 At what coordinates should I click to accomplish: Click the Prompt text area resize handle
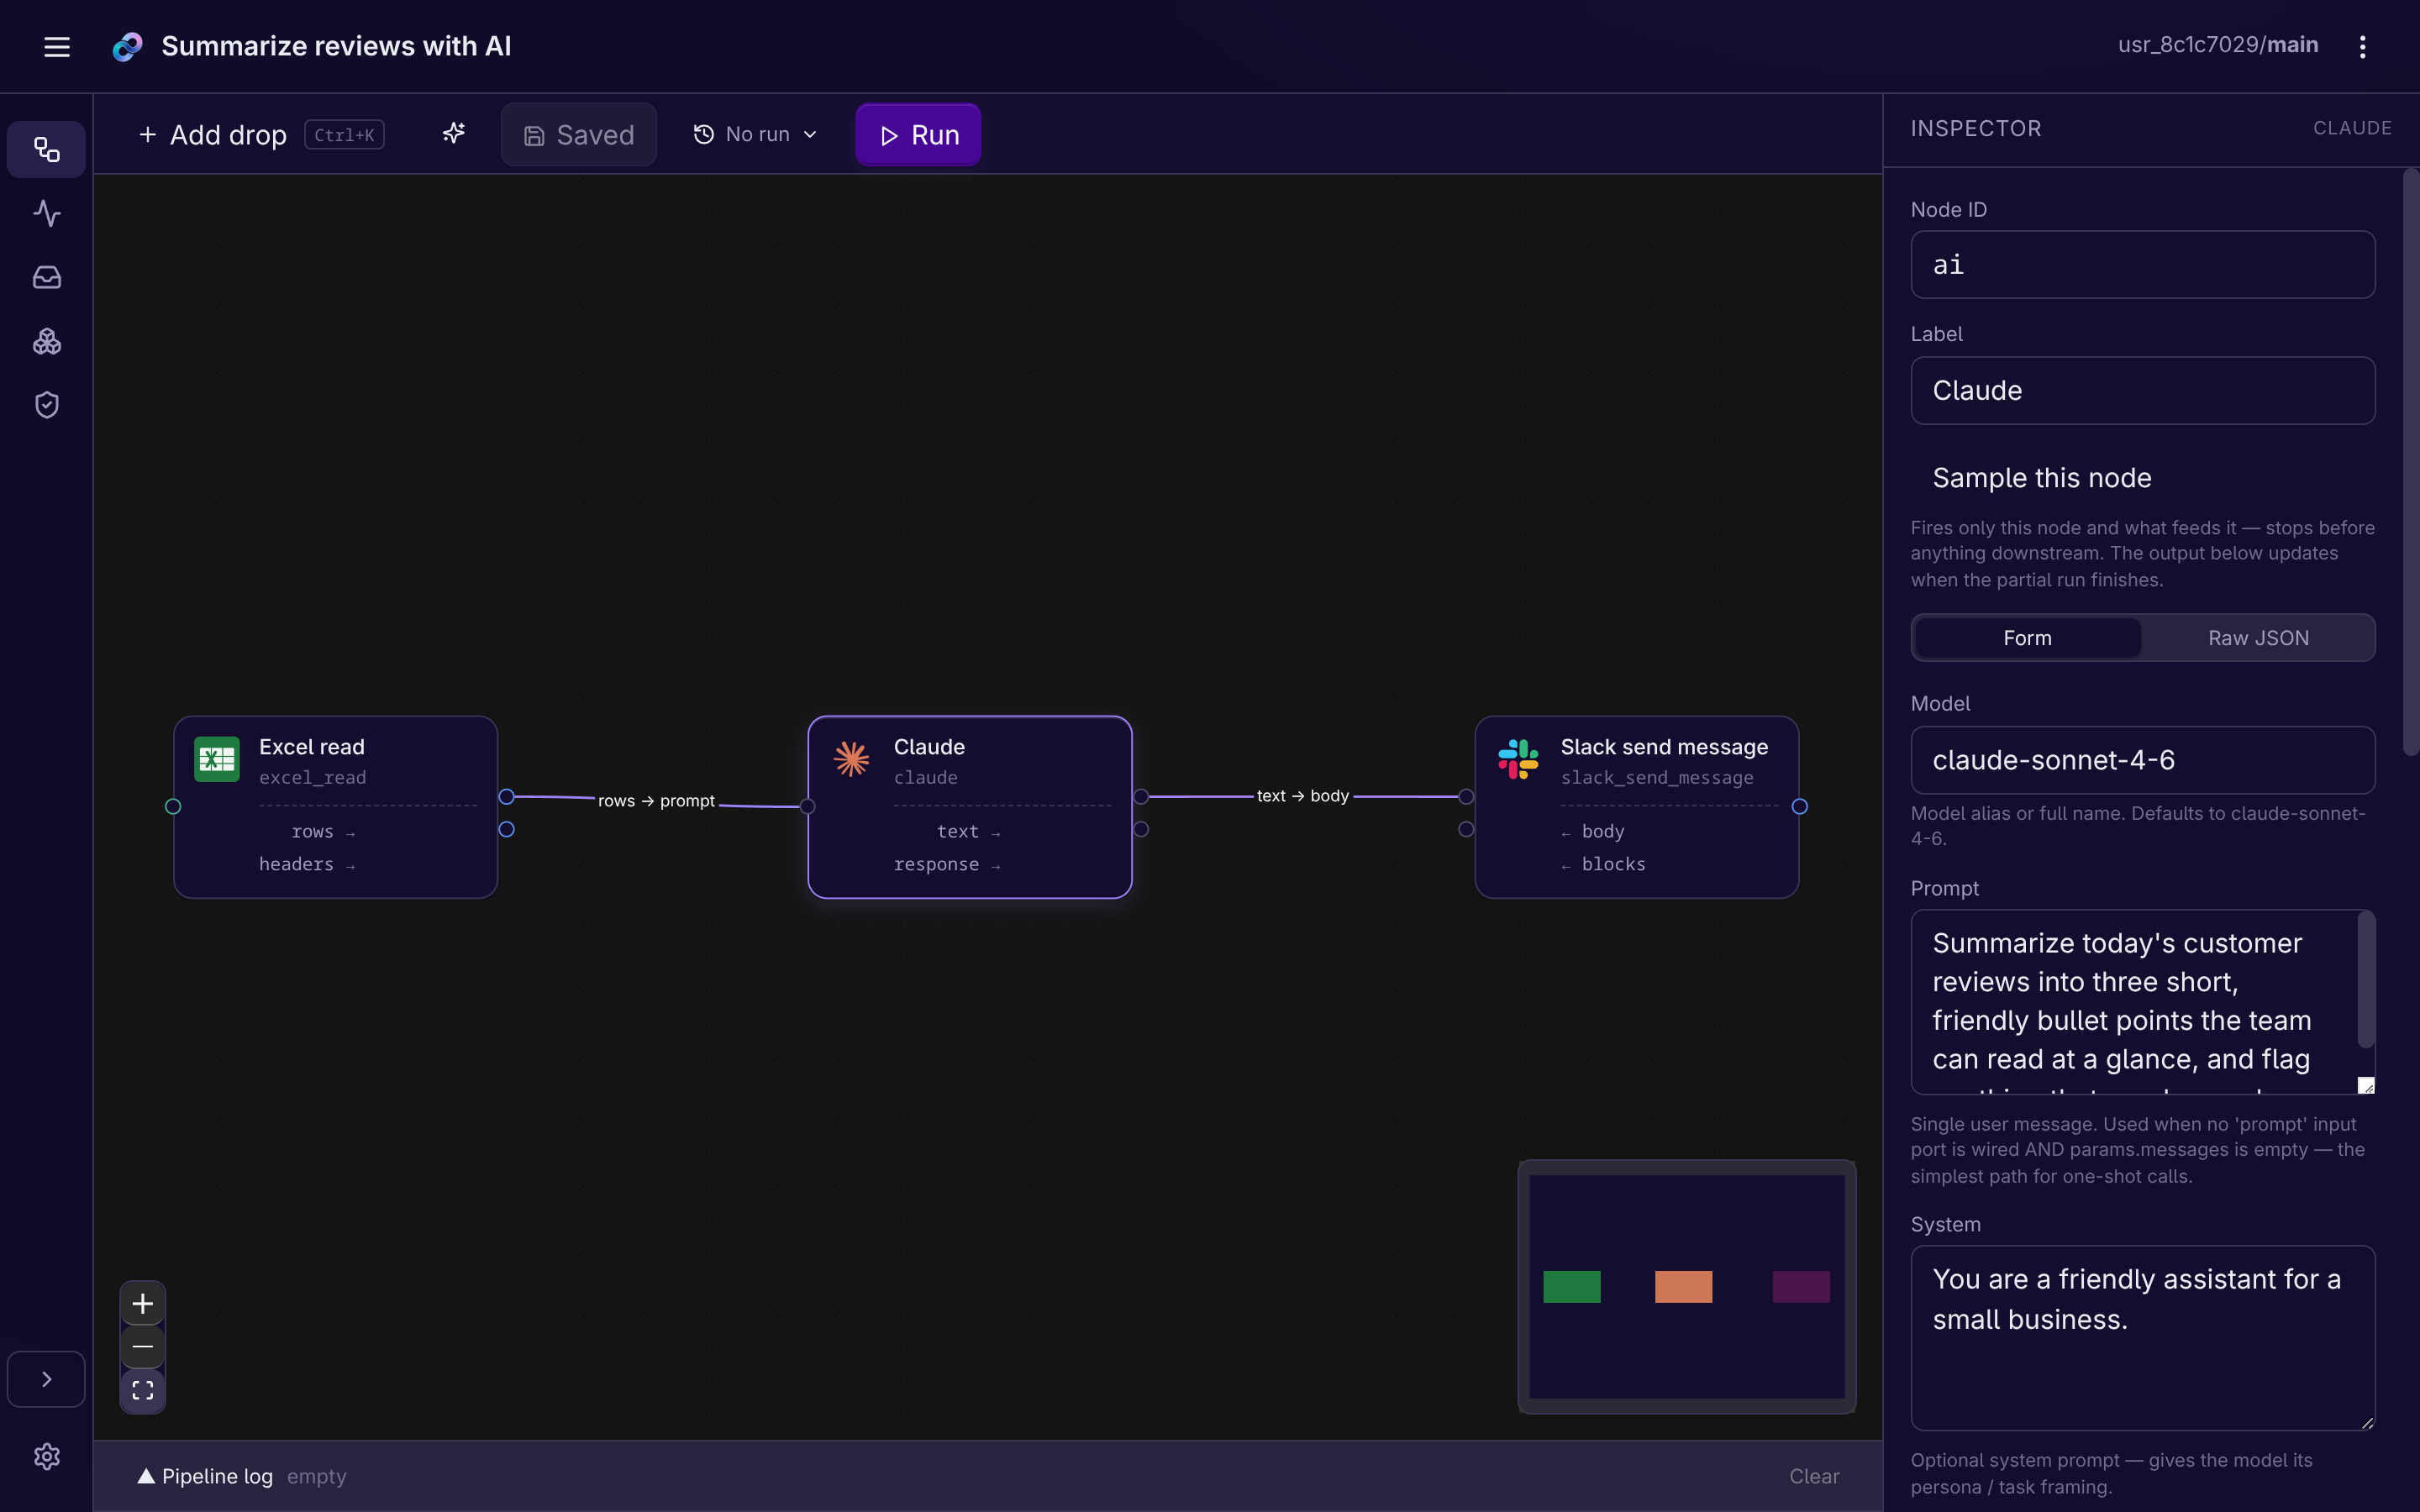pyautogui.click(x=2365, y=1085)
